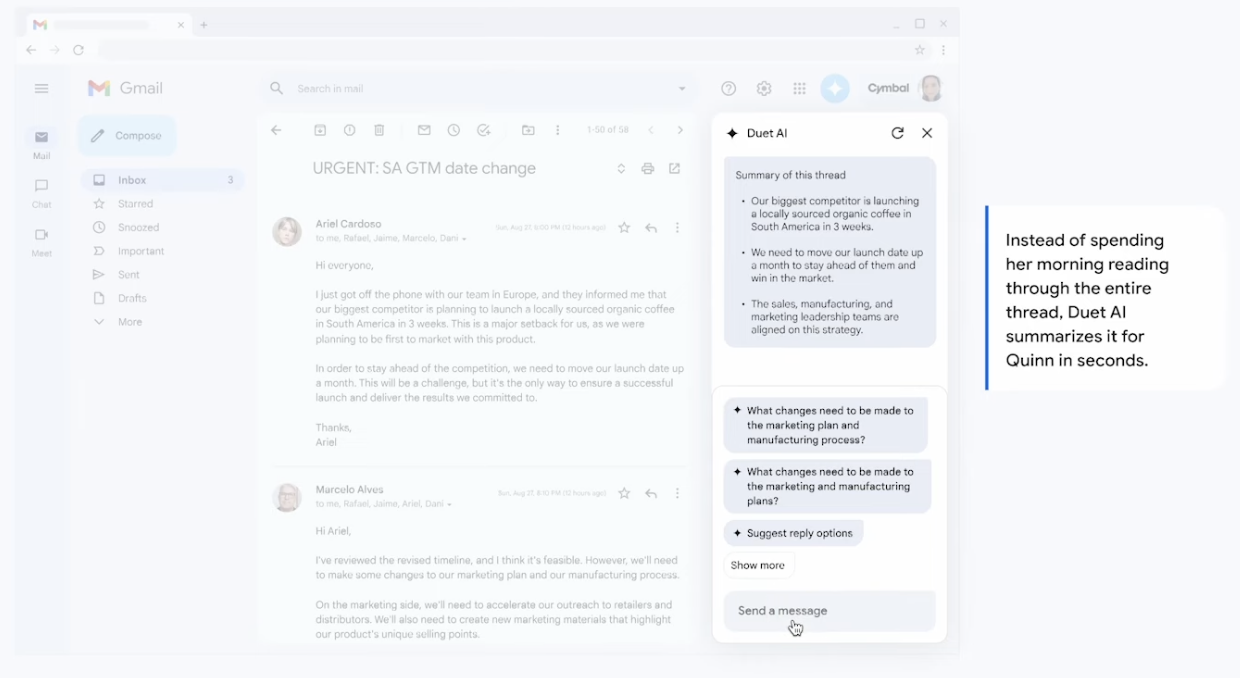
Task: Click the browser back arrow
Action: pyautogui.click(x=31, y=50)
